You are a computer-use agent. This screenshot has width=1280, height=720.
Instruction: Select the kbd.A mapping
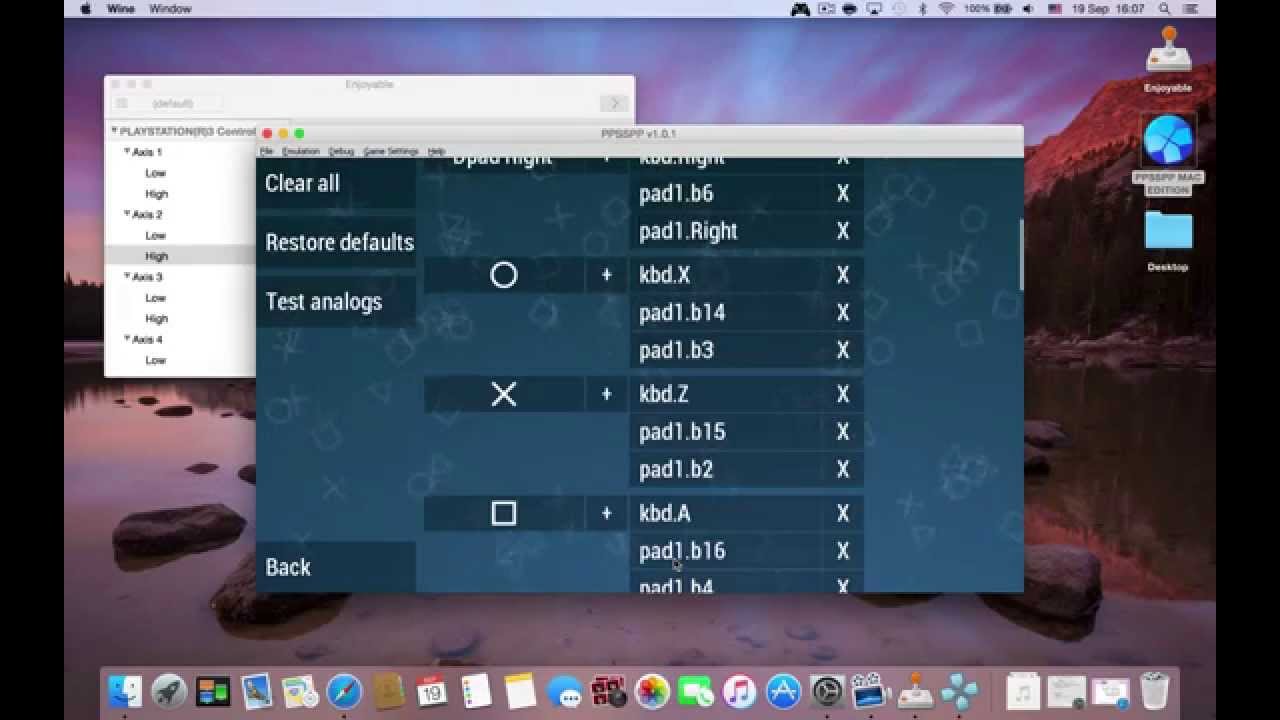(727, 513)
